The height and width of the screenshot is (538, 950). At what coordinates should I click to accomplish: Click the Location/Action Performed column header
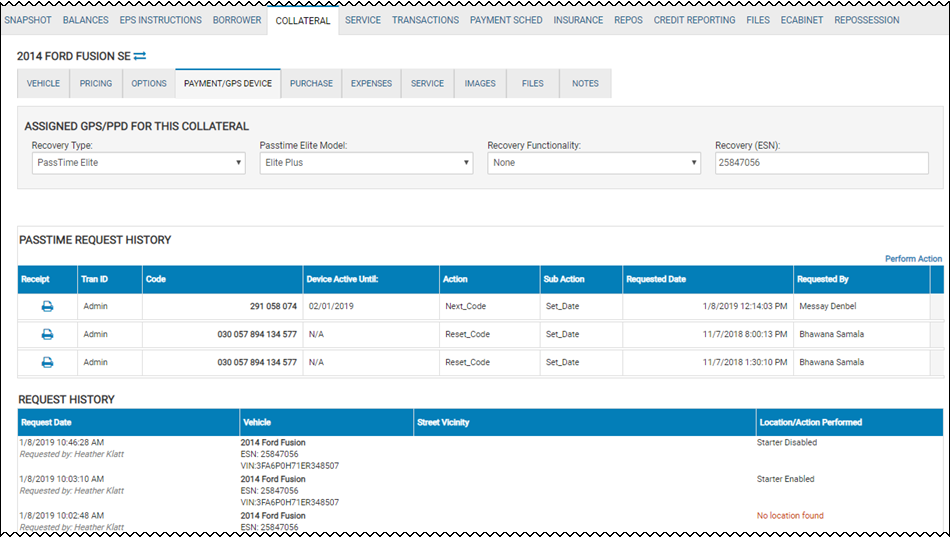(849, 422)
